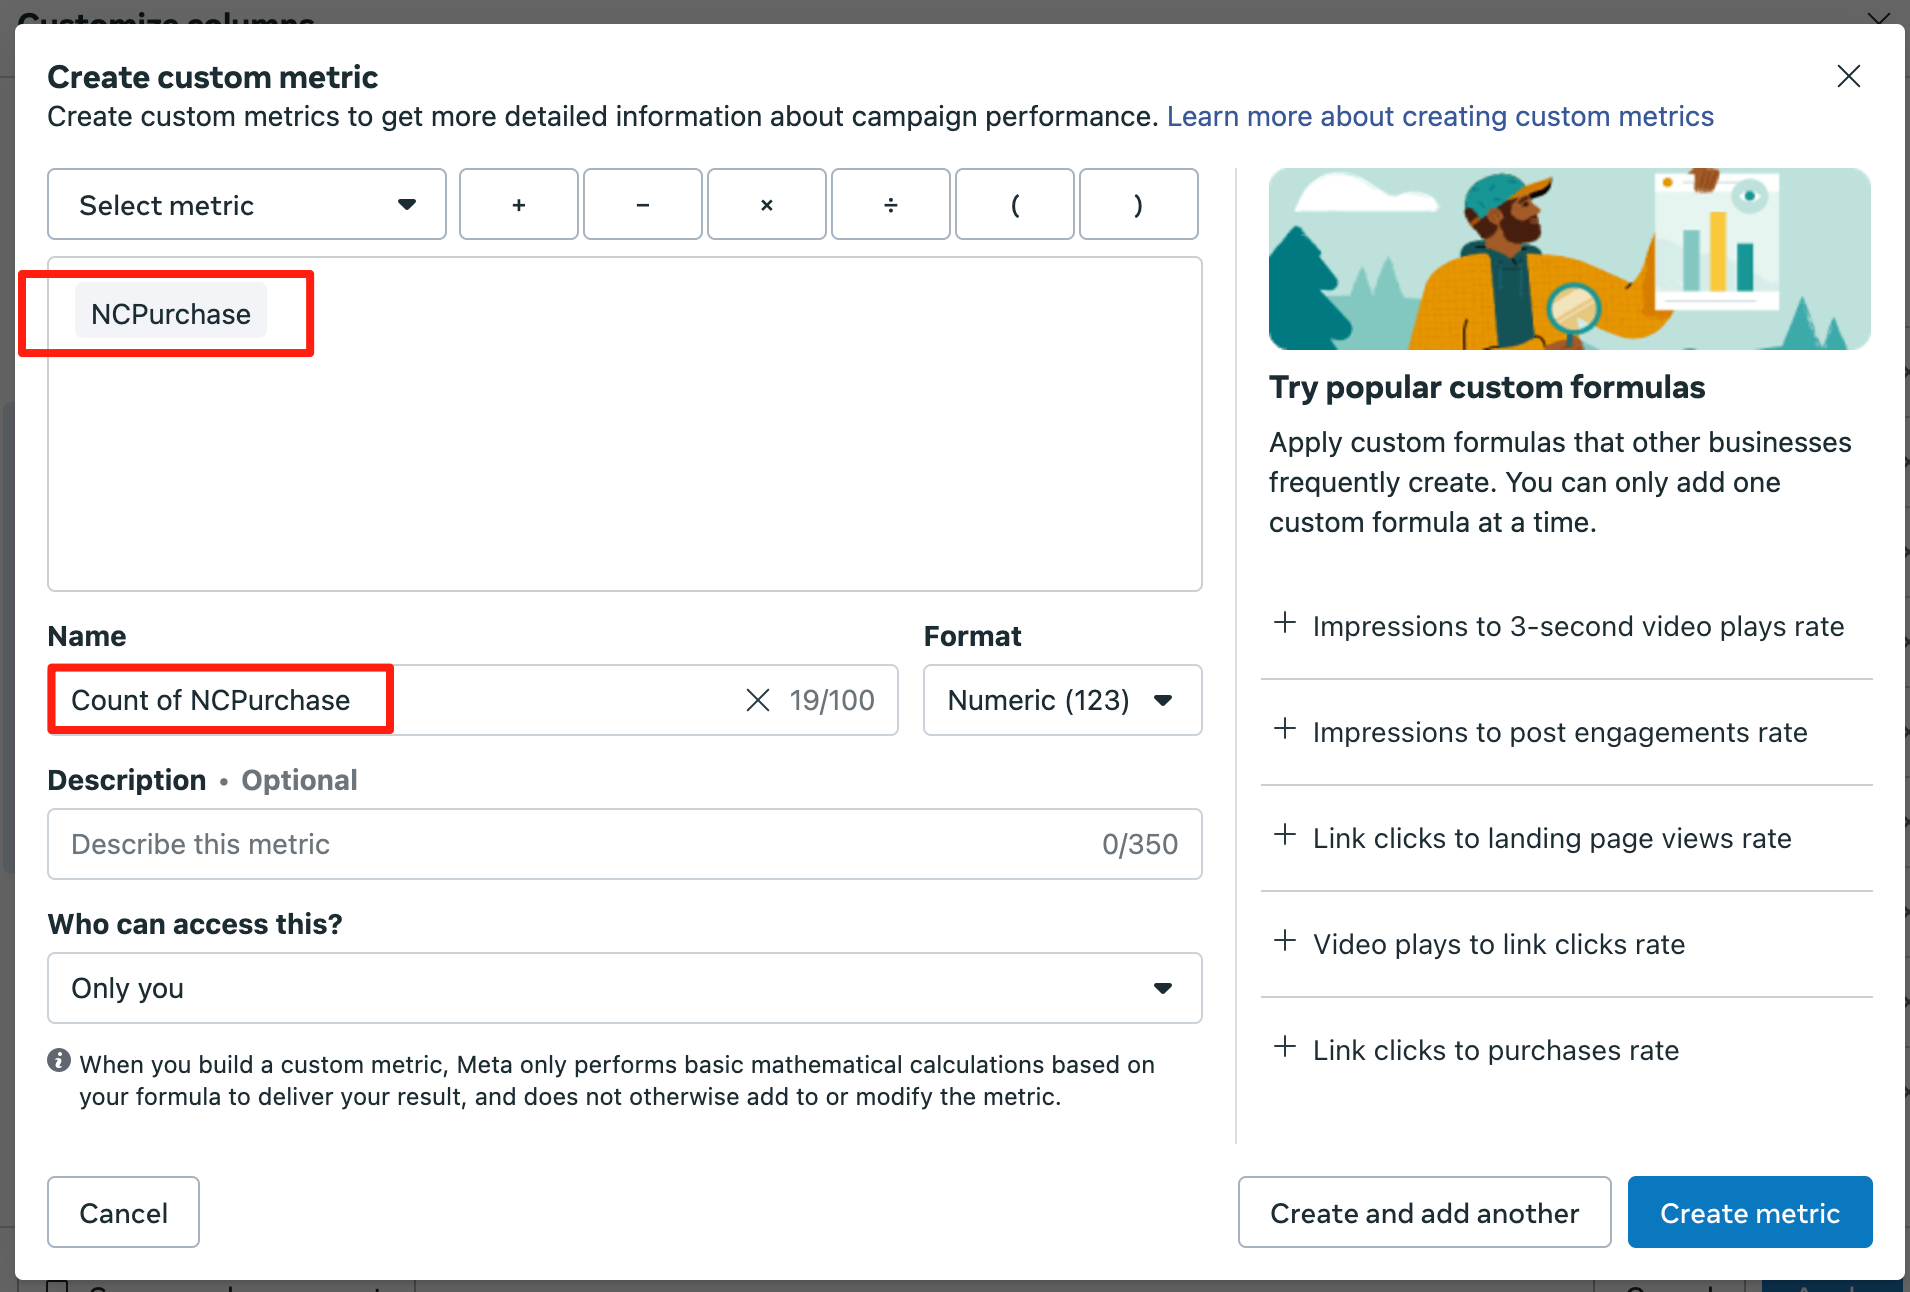Click the info icon beside Meta disclaimer
1910x1292 pixels.
[59, 1061]
